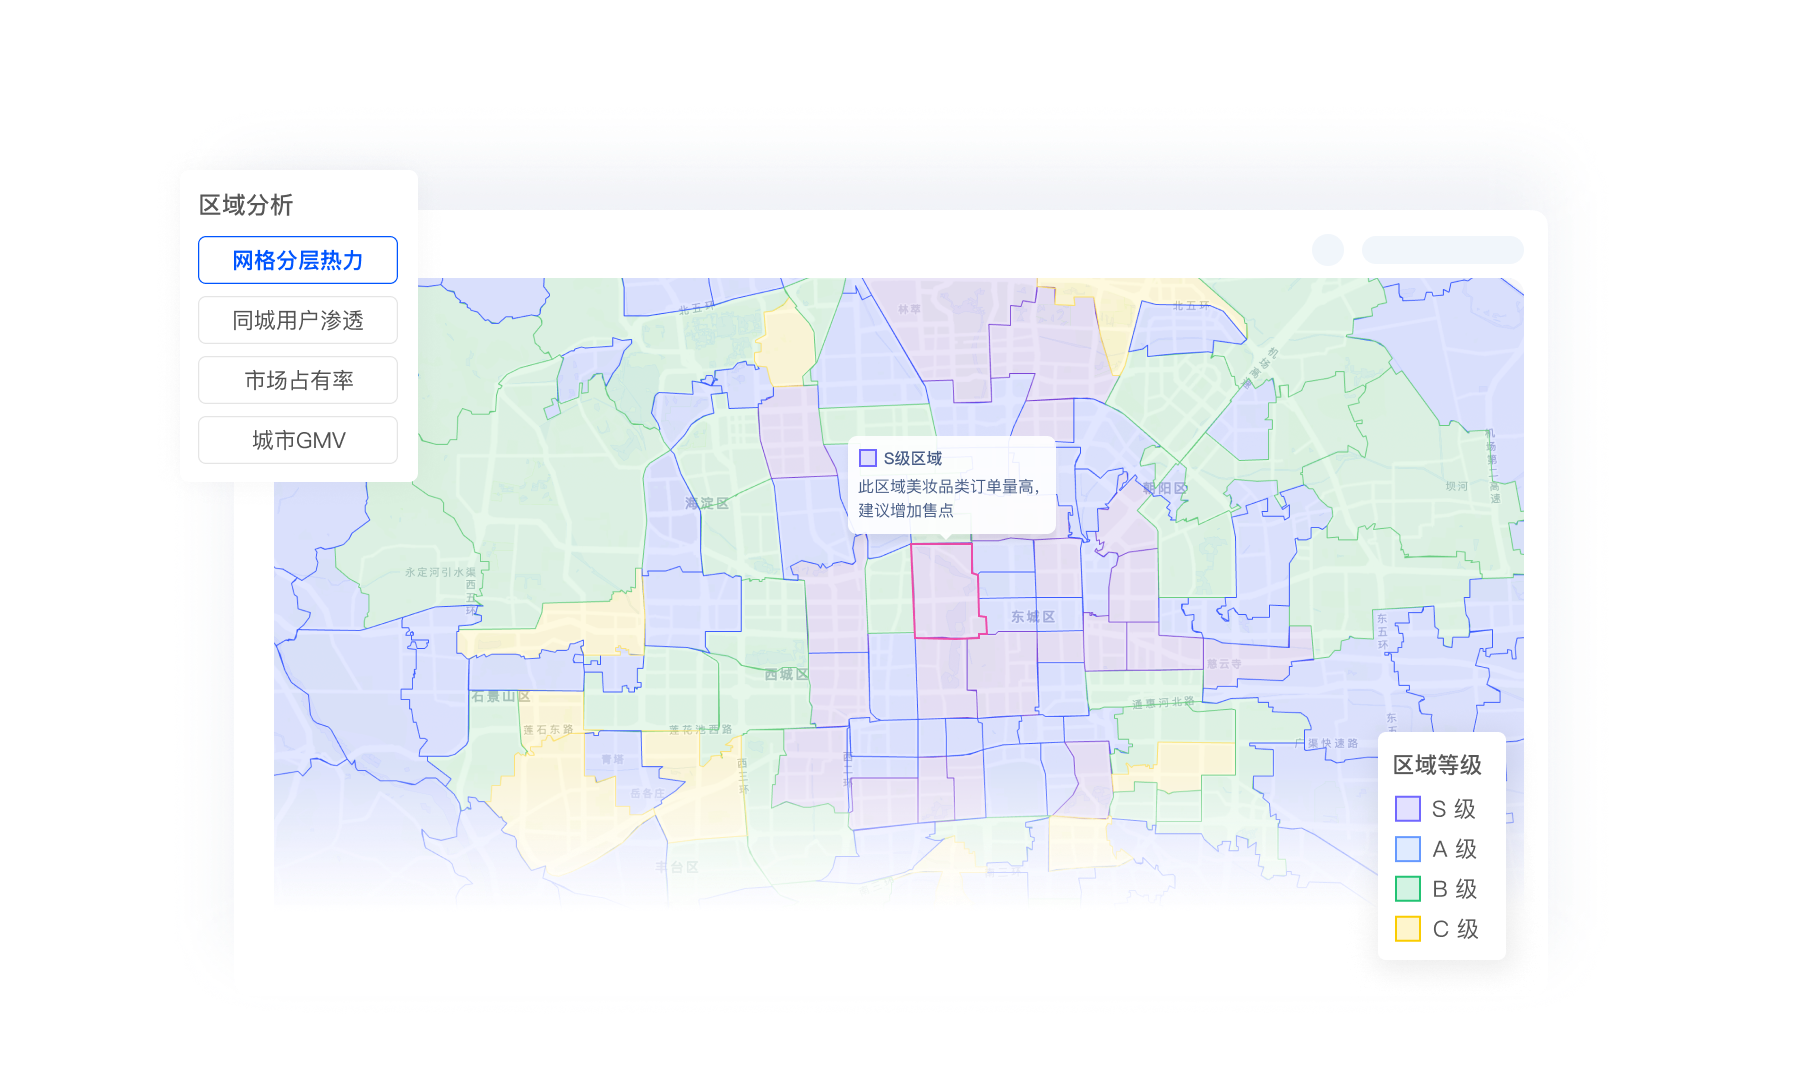Click the 石景山区 district label
1800x1080 pixels.
[500, 696]
